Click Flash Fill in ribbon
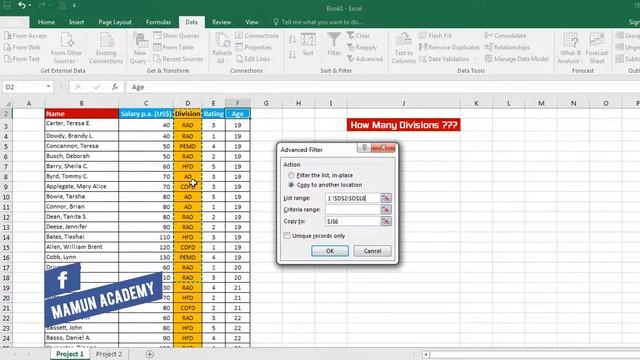This screenshot has height=360, width=640. [435, 36]
